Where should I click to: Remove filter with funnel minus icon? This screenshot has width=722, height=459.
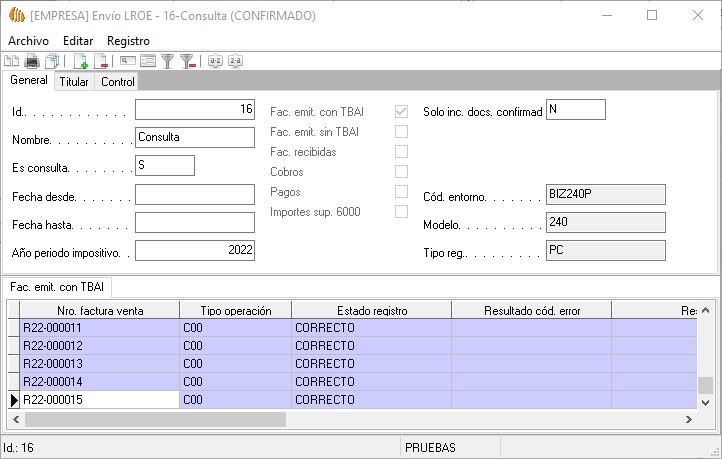pos(187,62)
